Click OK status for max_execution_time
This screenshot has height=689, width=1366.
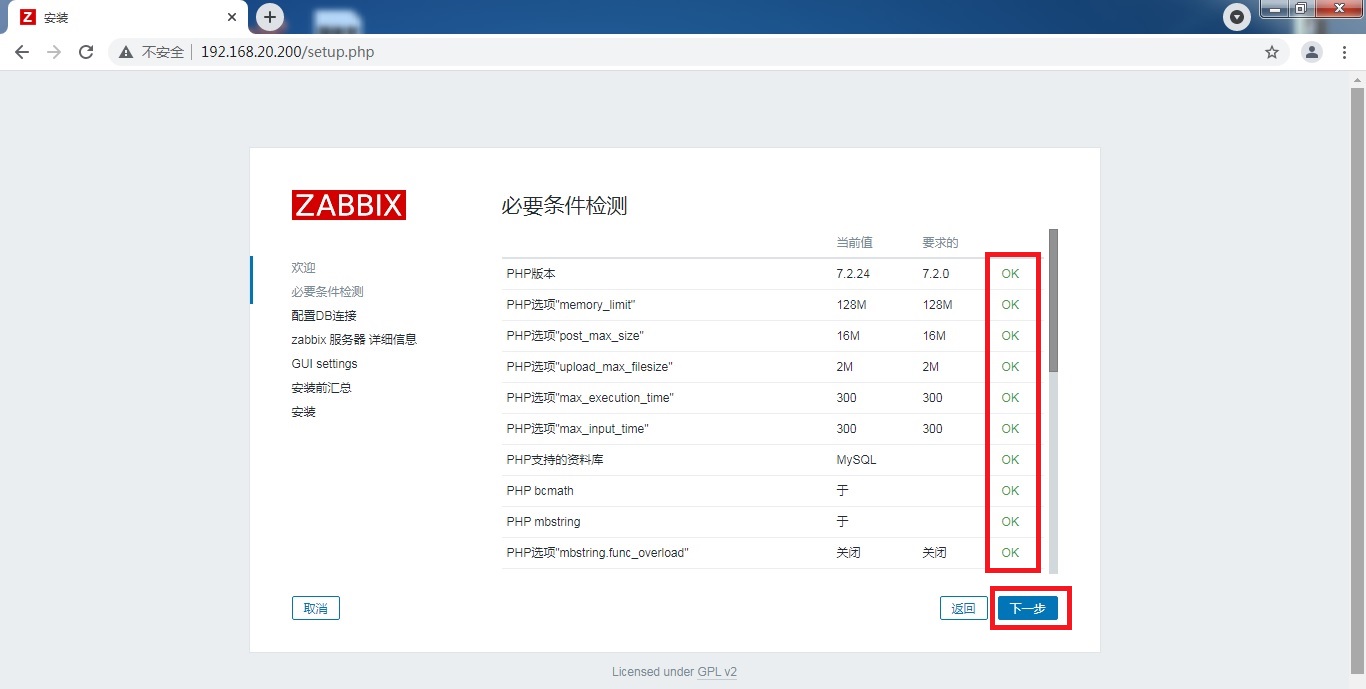[1010, 398]
